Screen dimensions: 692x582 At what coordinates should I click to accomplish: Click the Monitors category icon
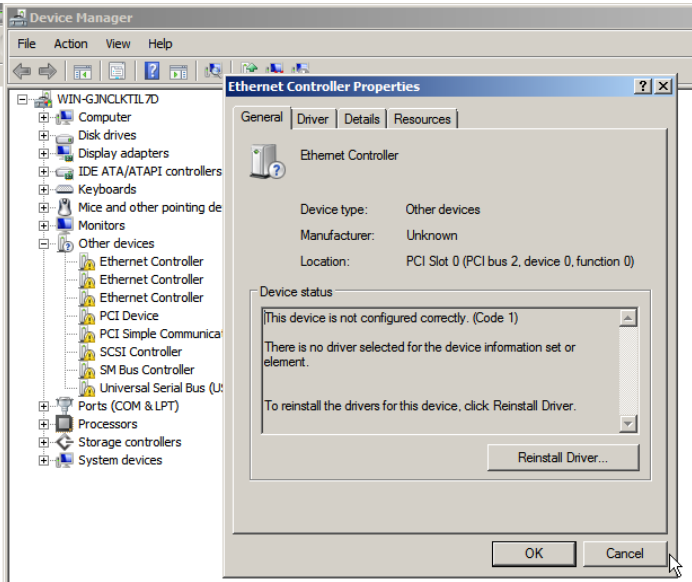point(64,225)
